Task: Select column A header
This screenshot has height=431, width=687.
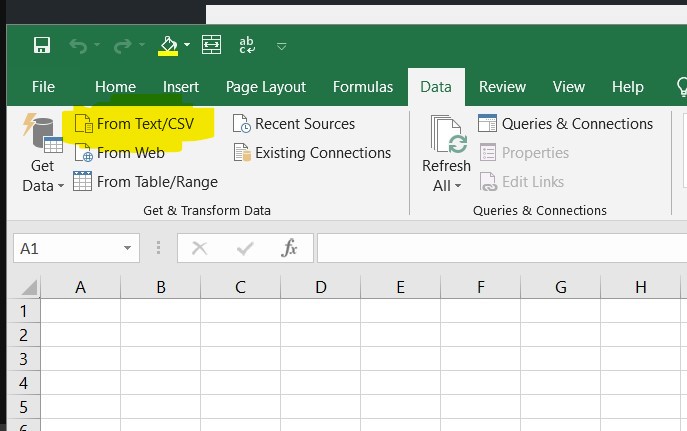Action: [81, 287]
